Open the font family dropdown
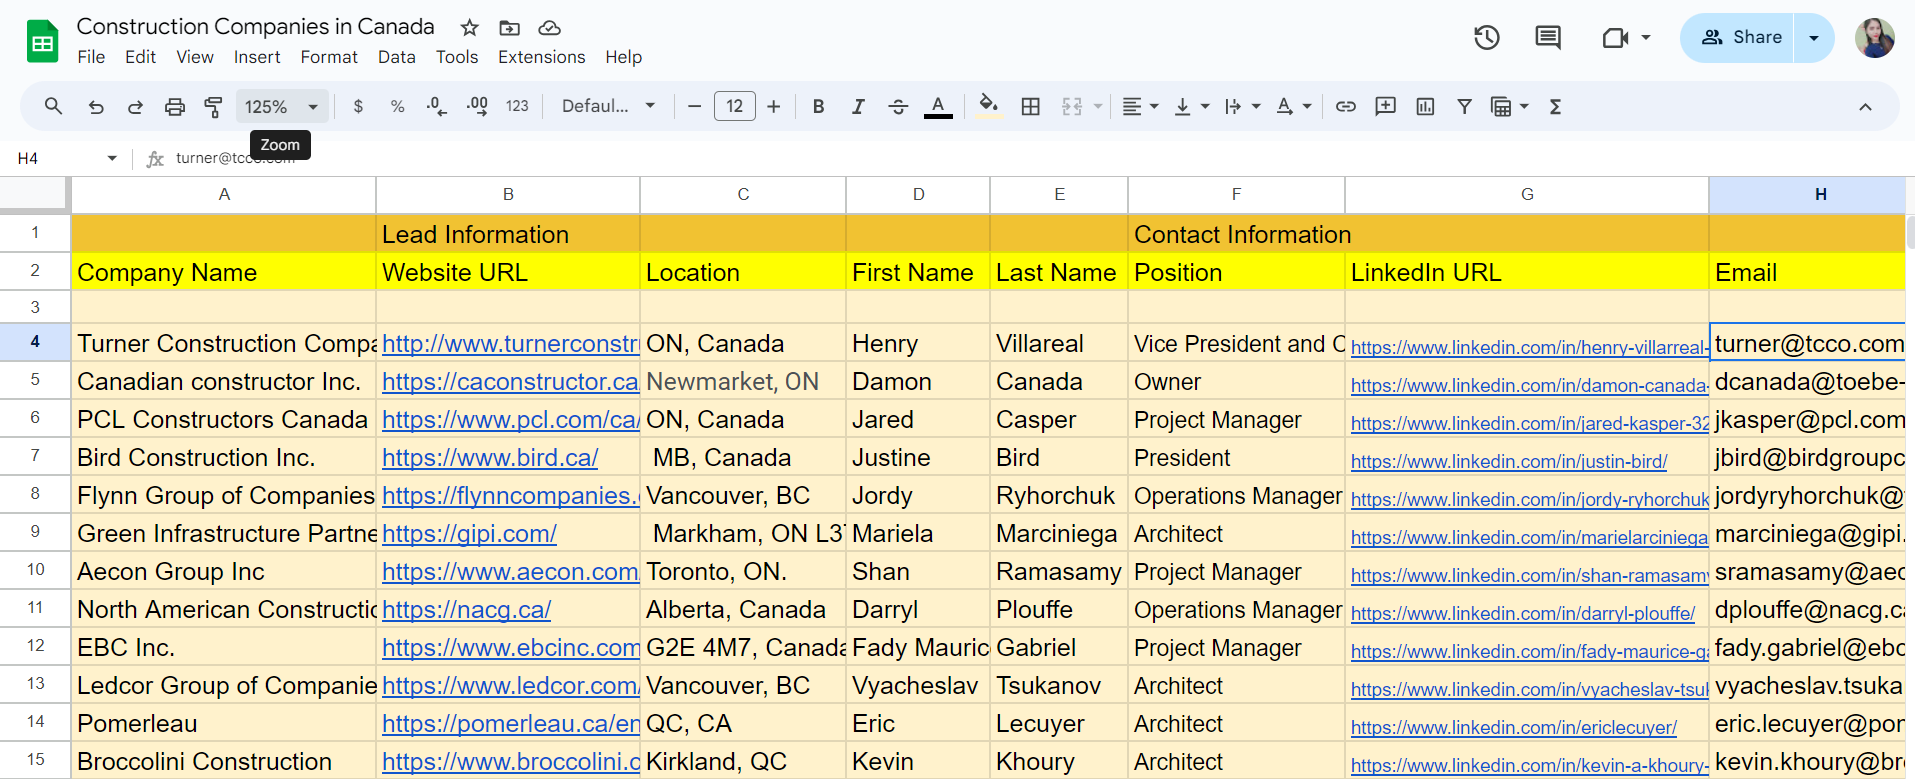 click(x=608, y=106)
